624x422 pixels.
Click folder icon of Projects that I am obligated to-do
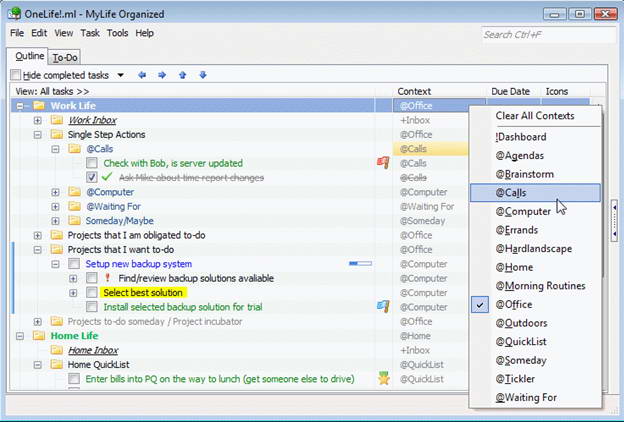coord(57,235)
